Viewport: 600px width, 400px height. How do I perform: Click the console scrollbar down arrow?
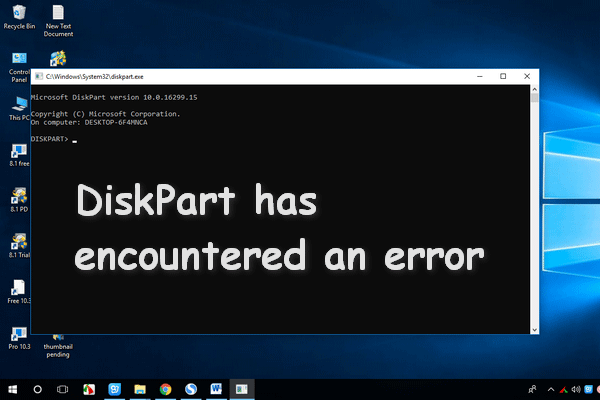(x=535, y=330)
